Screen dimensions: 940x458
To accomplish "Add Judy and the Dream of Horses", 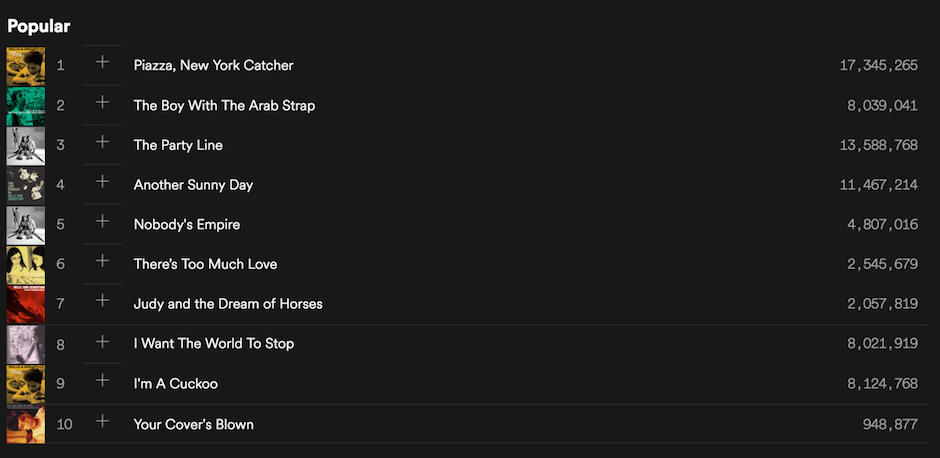I will 102,301.
